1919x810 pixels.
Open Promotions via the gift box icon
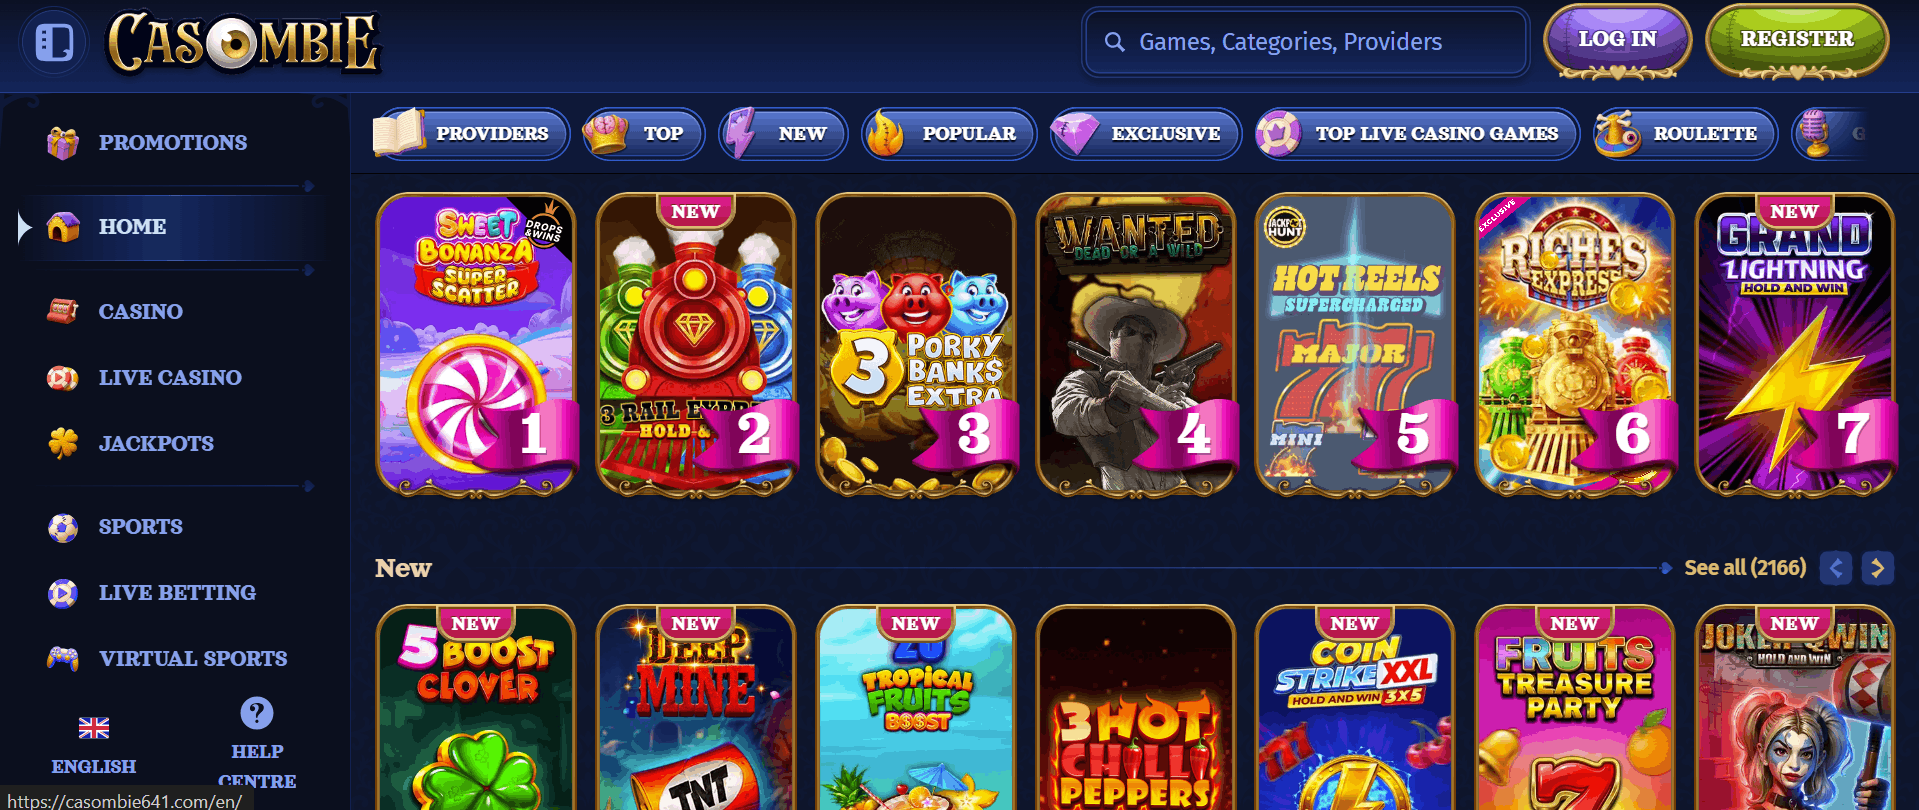(x=63, y=143)
